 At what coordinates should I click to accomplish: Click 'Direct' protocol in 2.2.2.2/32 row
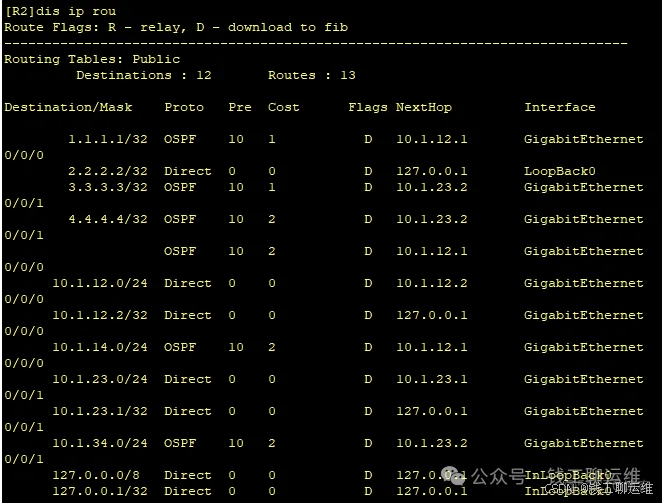[187, 171]
